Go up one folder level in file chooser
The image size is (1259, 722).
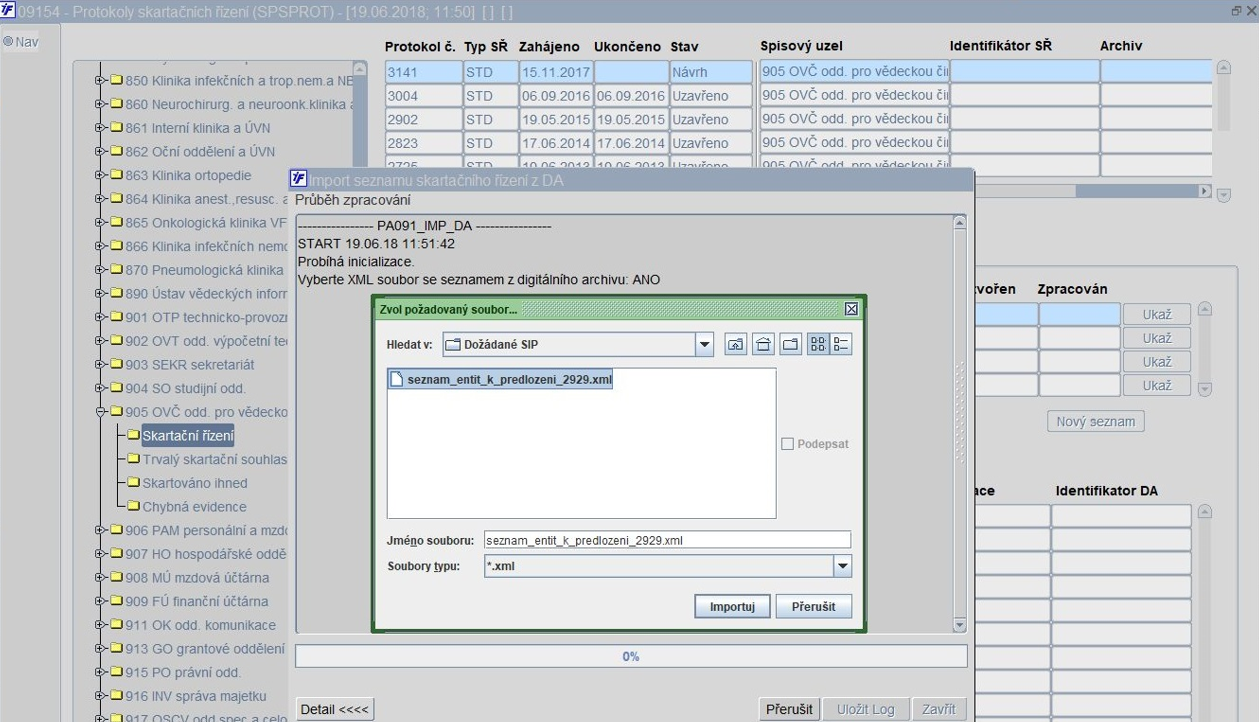coord(735,345)
